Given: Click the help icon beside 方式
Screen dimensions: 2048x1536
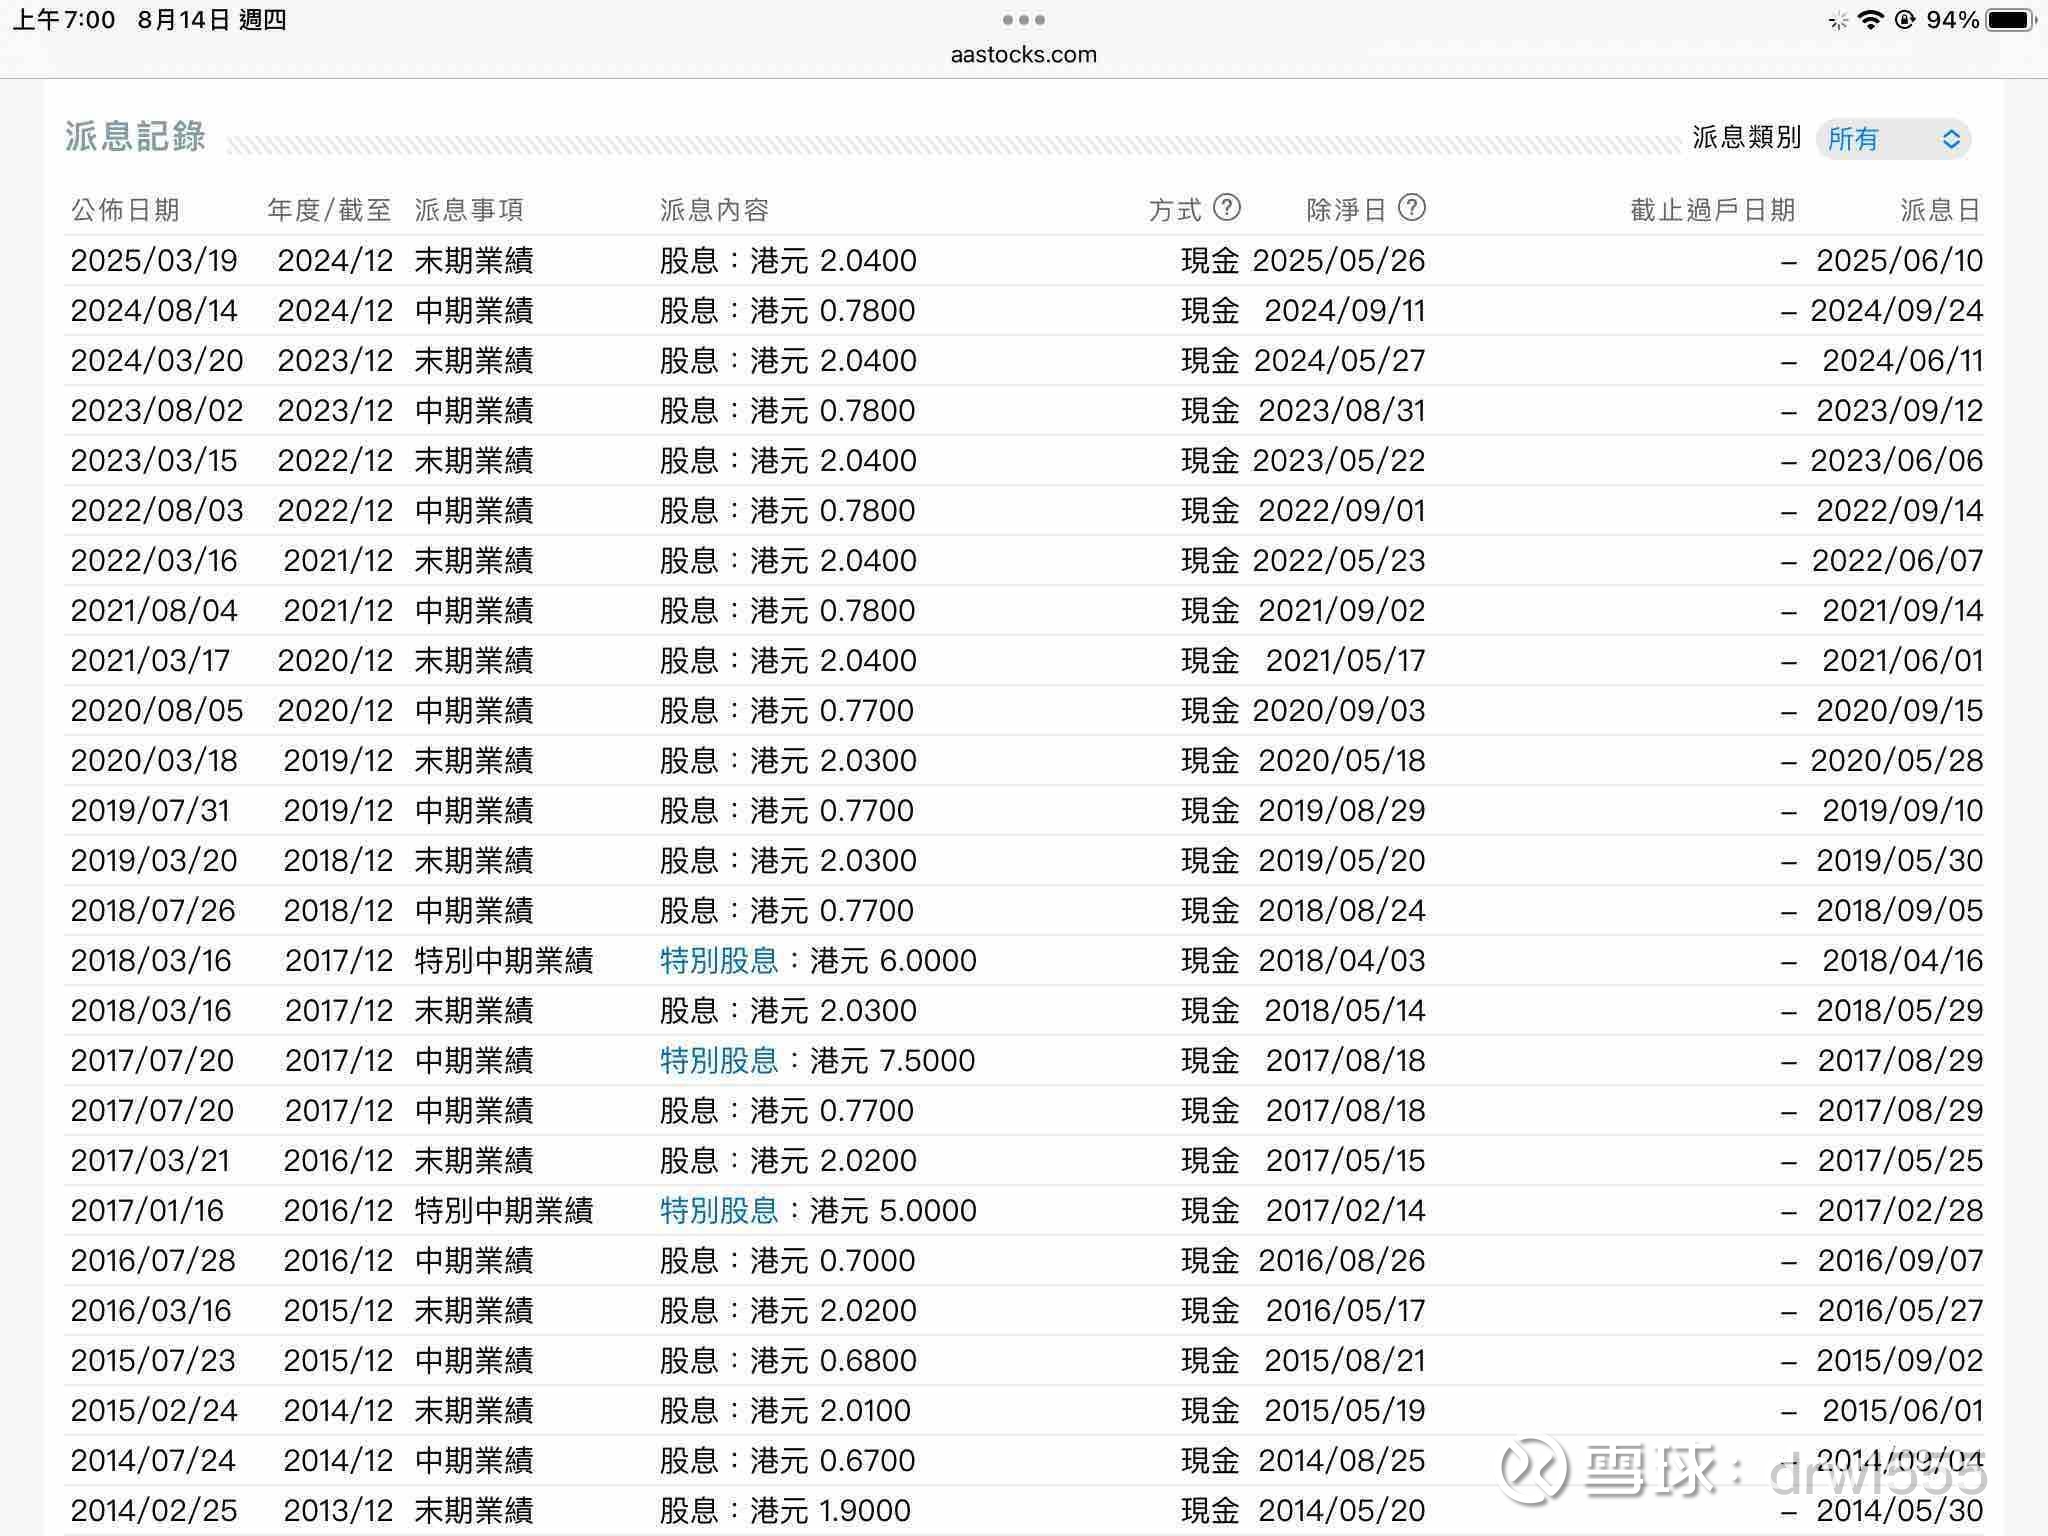Looking at the screenshot, I should pos(1227,207).
